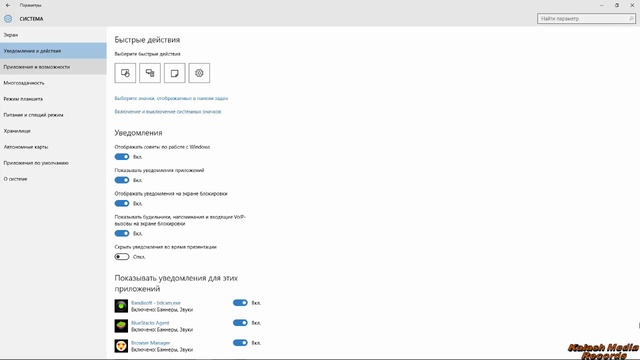
Task: Click the back arrow in title bar
Action: click(x=8, y=5)
